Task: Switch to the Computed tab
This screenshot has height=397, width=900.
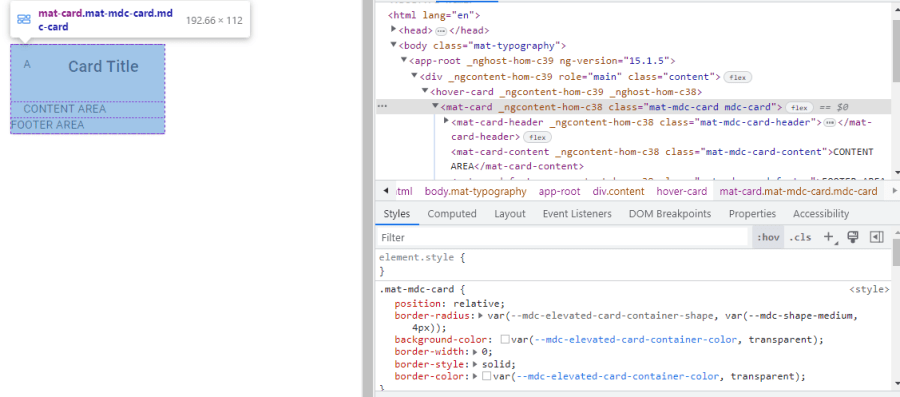Action: pos(452,213)
